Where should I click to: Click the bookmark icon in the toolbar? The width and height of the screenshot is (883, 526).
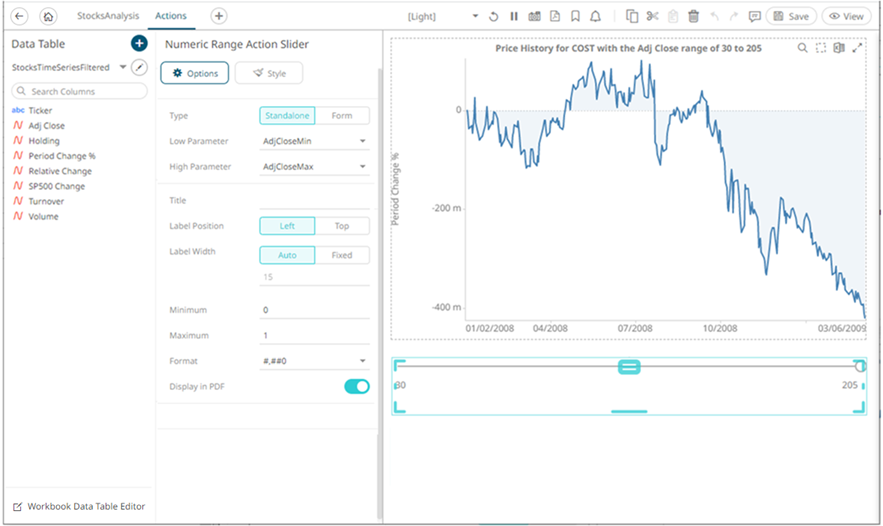click(x=575, y=17)
